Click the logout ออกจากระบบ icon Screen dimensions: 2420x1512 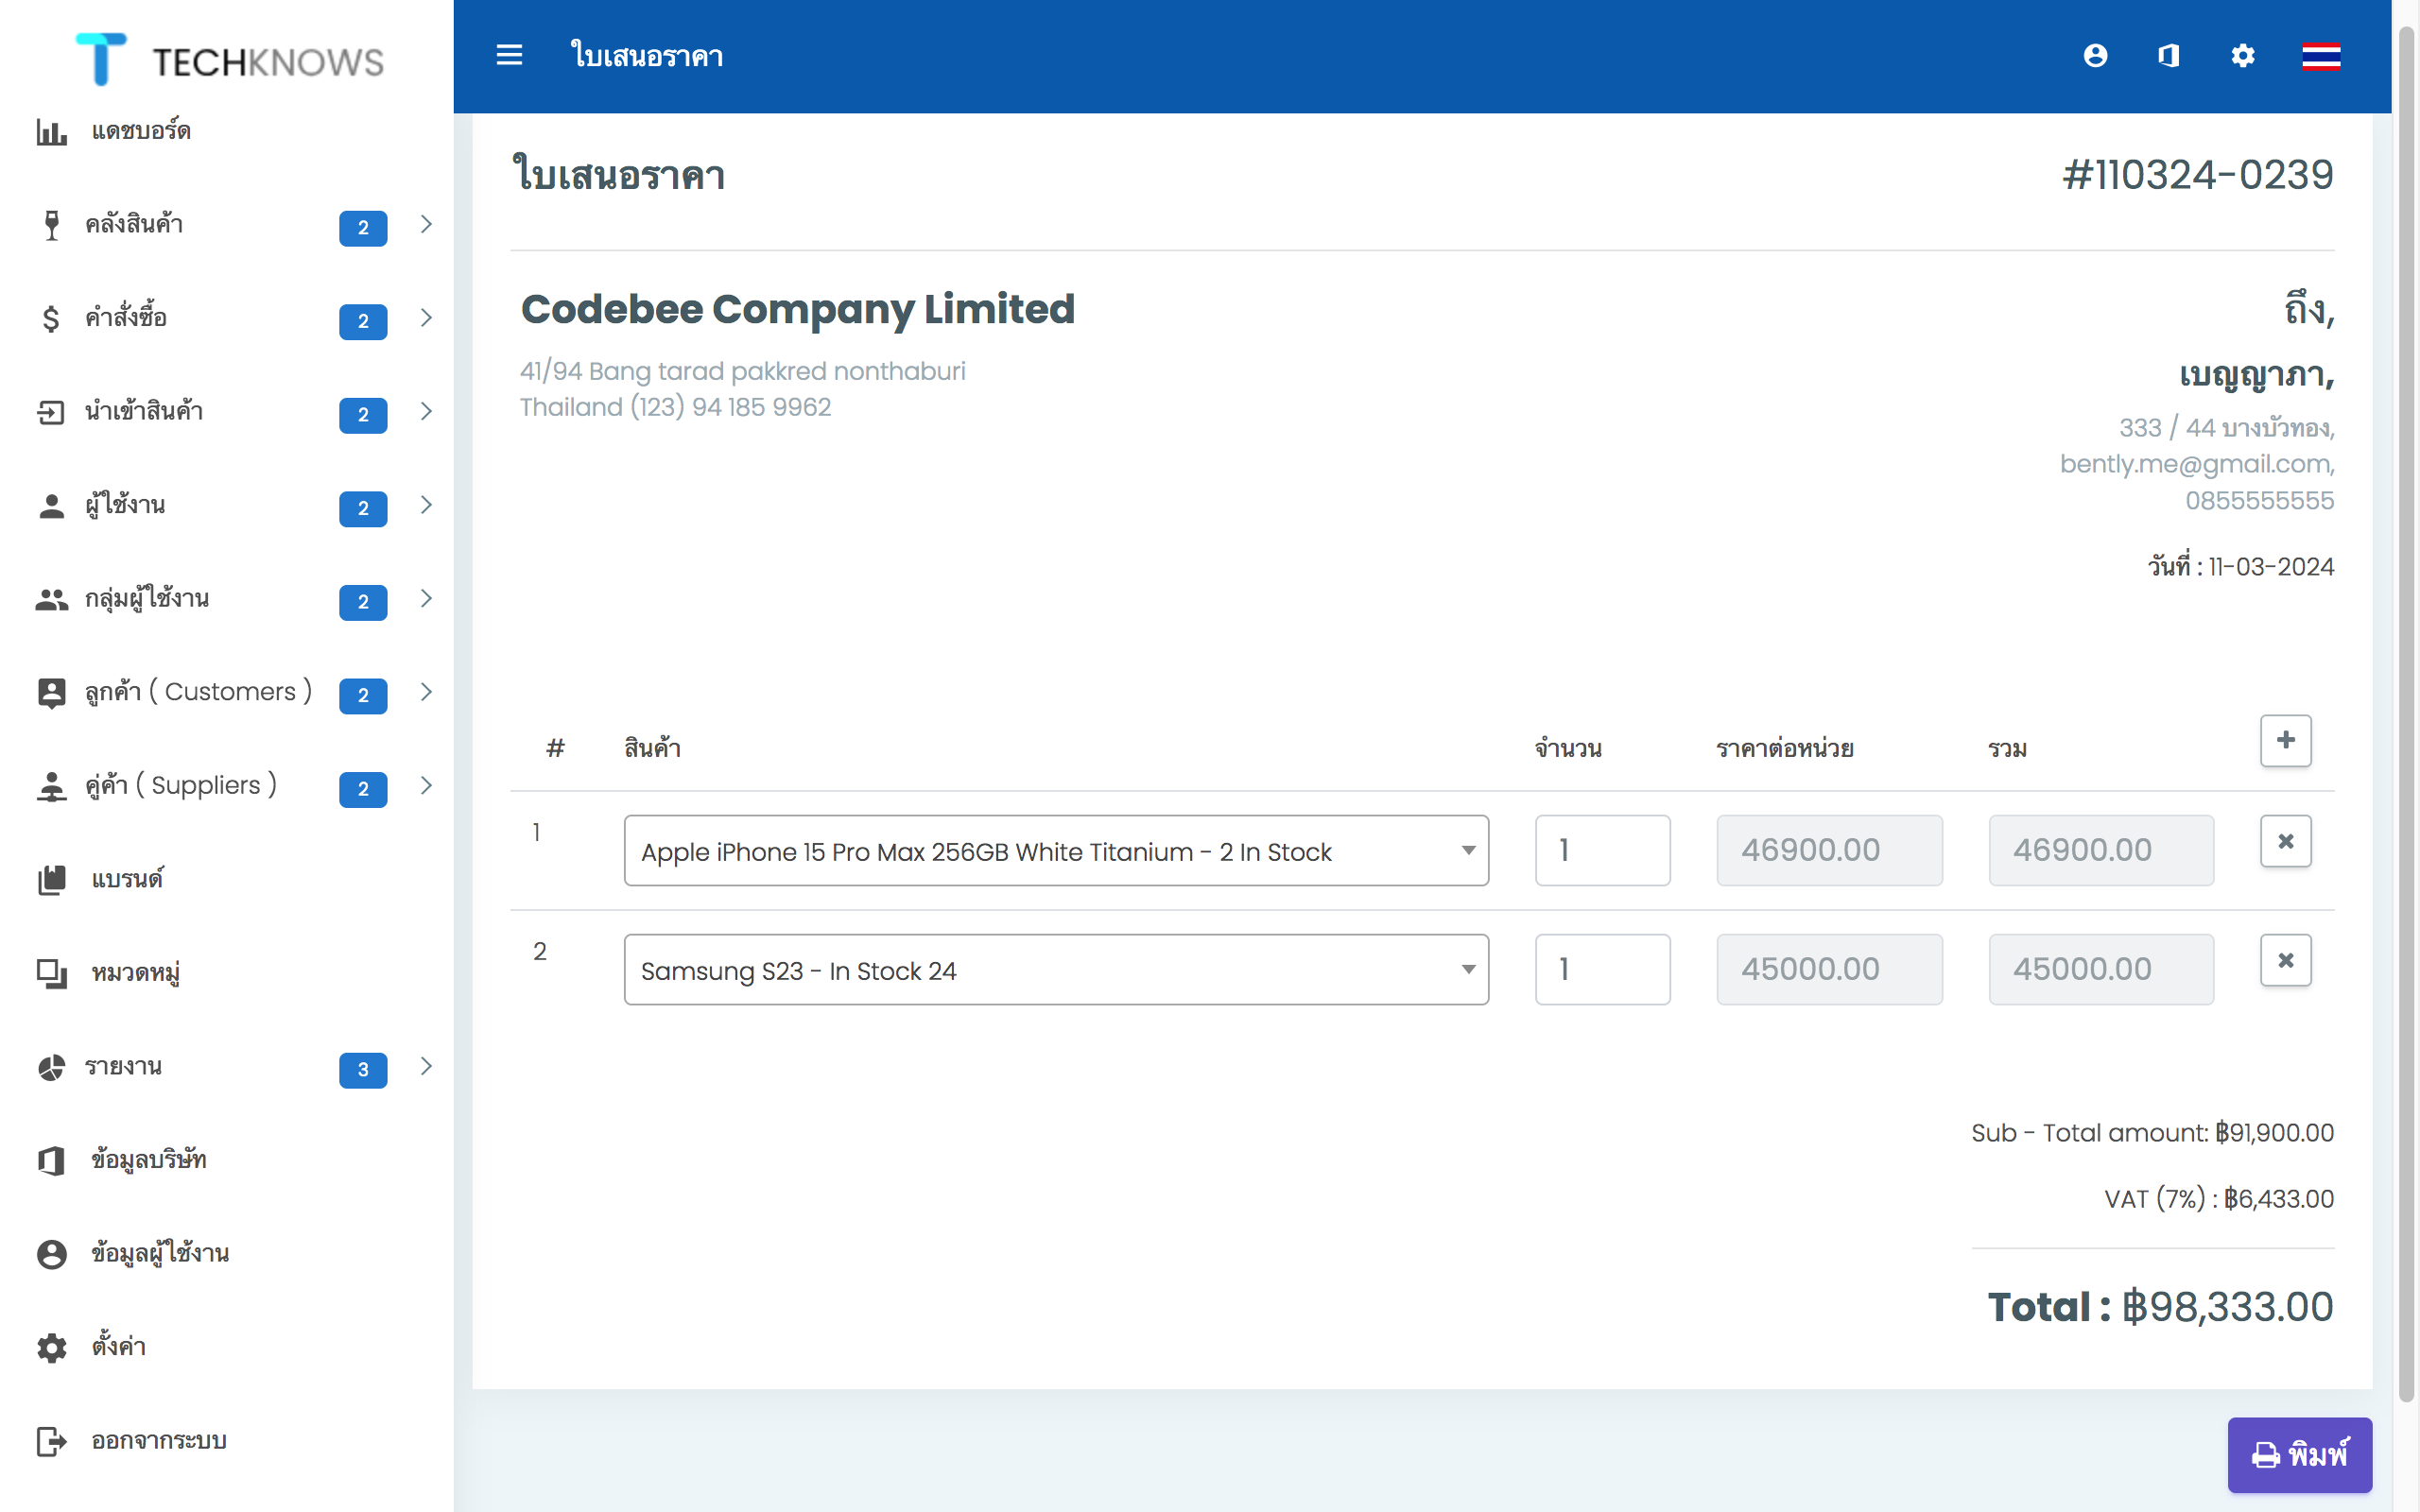click(x=51, y=1441)
